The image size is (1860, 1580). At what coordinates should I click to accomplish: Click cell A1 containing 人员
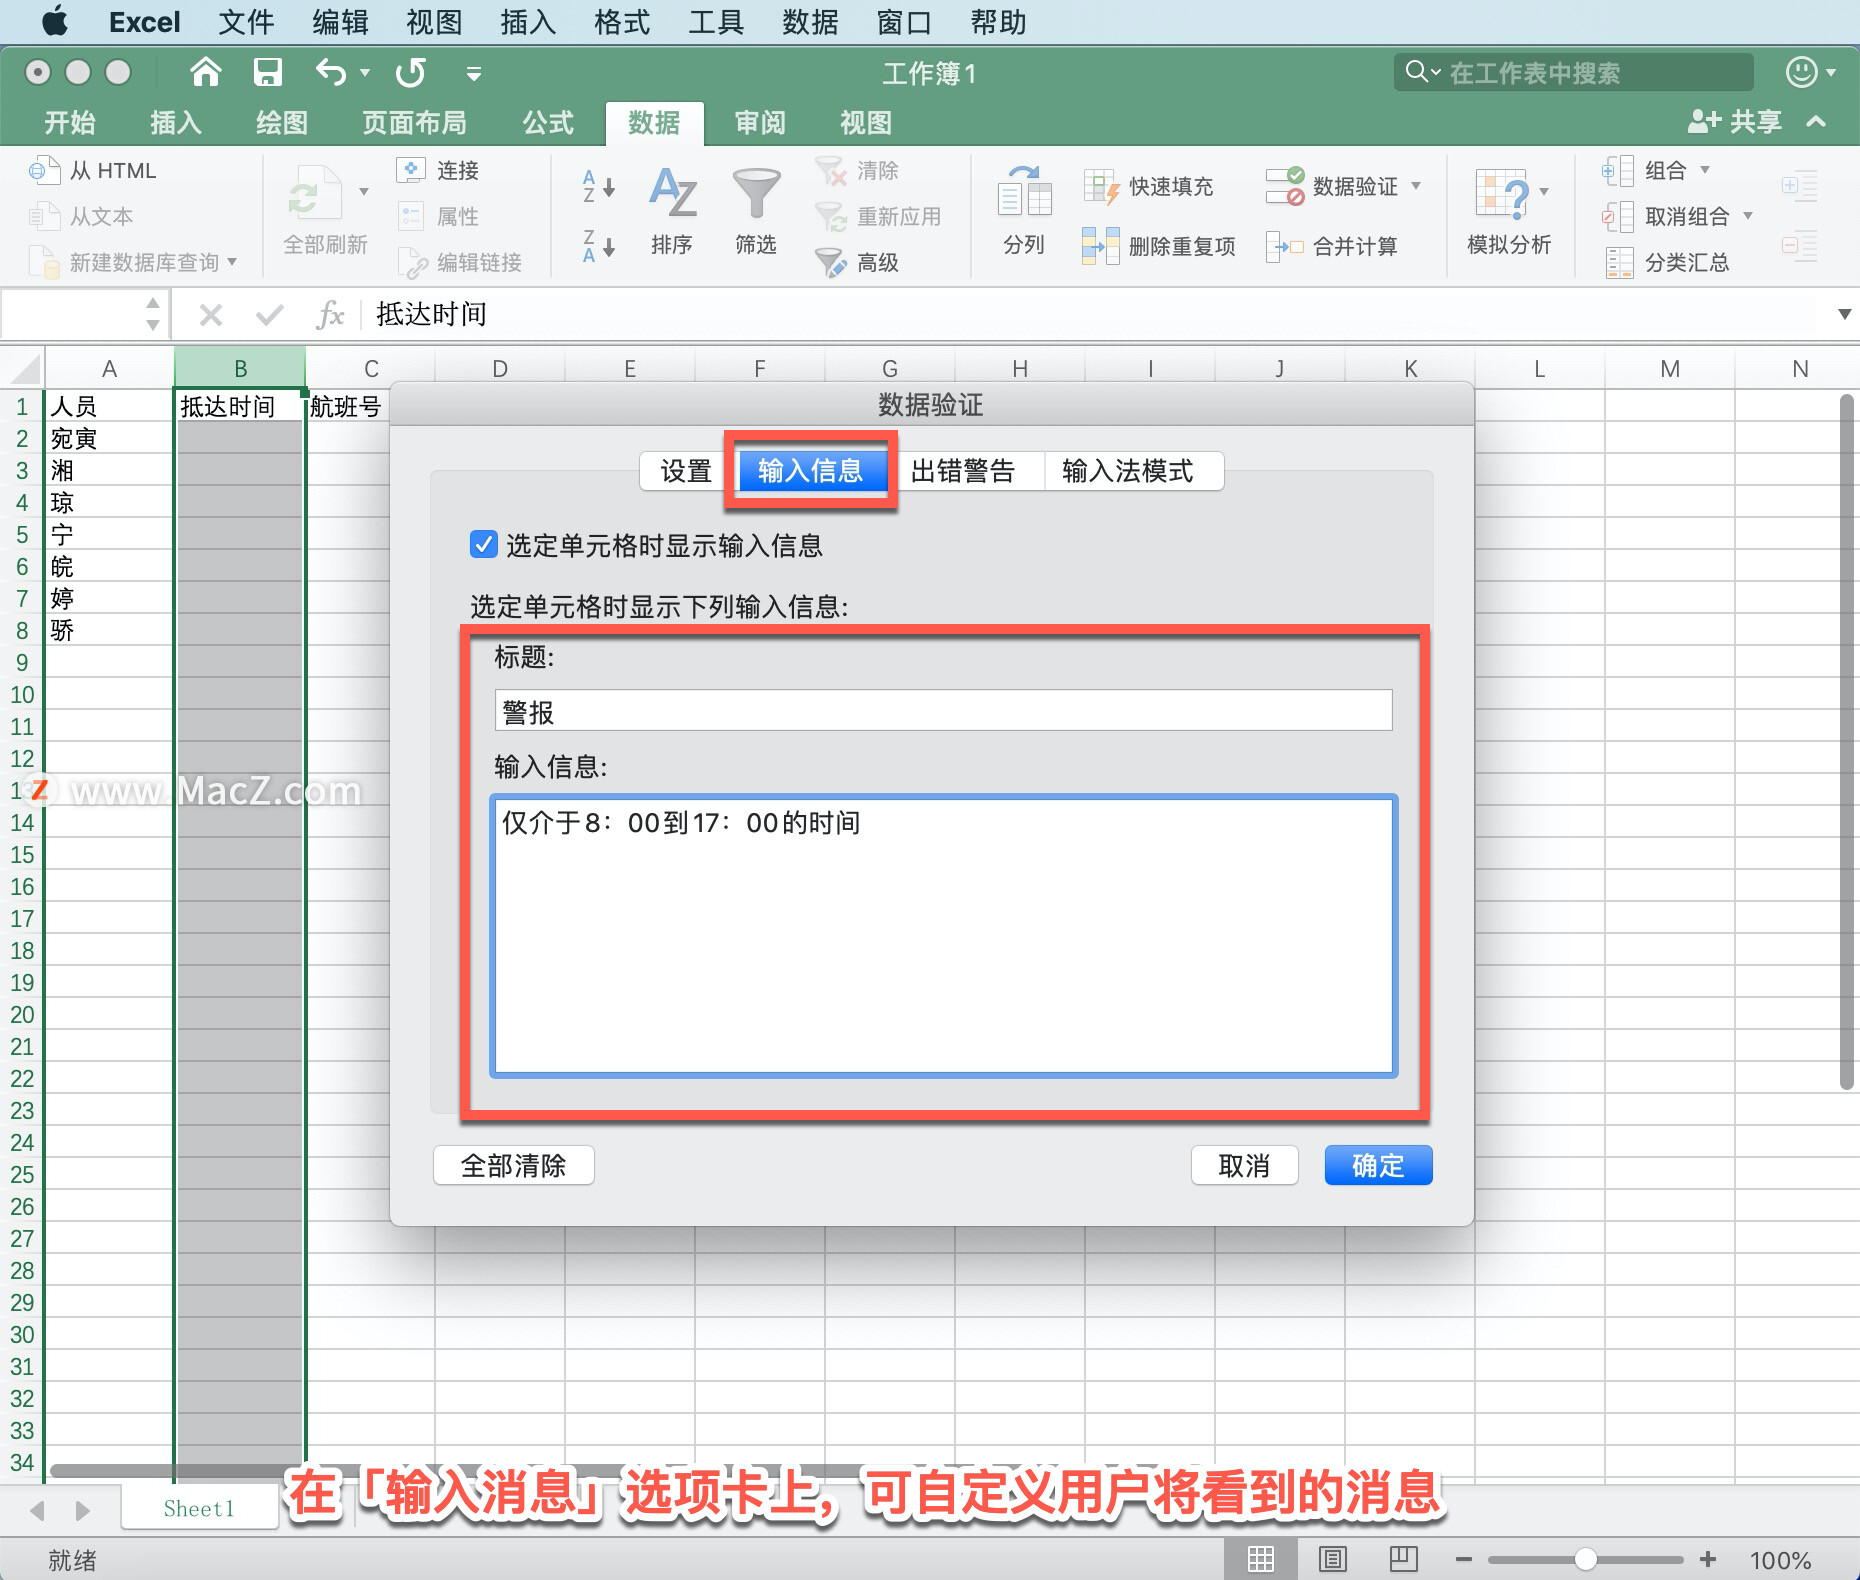(109, 406)
